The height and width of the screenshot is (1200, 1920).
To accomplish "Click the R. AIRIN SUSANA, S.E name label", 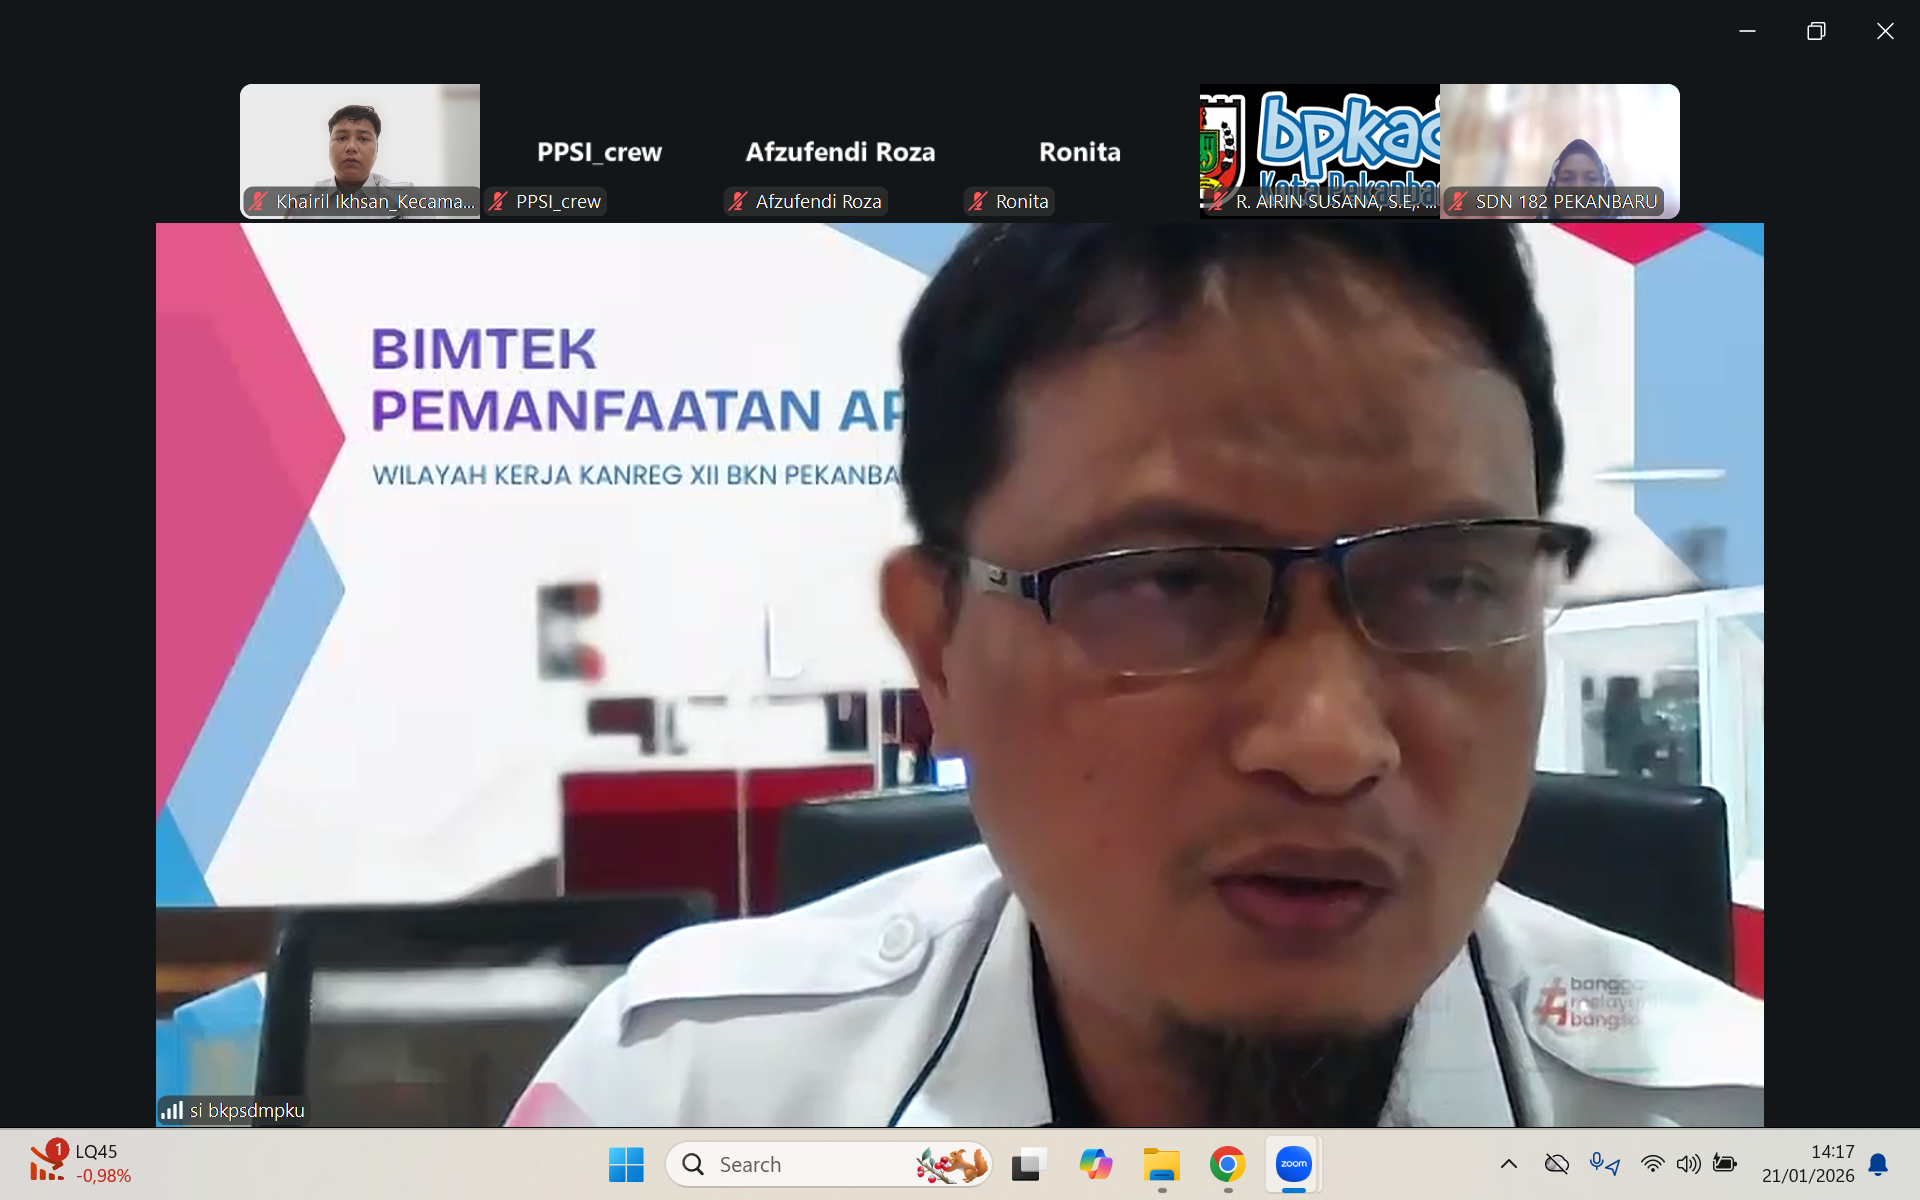I will coord(1336,201).
